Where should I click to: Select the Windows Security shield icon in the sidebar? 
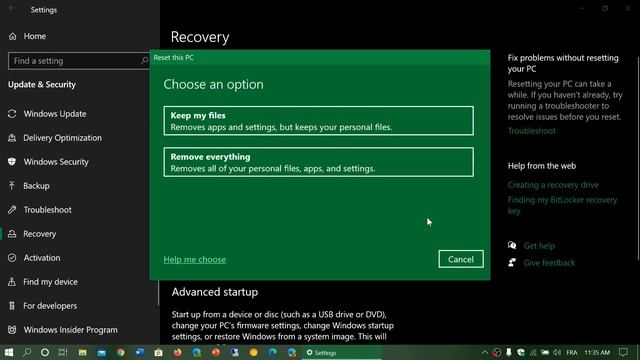pos(12,162)
